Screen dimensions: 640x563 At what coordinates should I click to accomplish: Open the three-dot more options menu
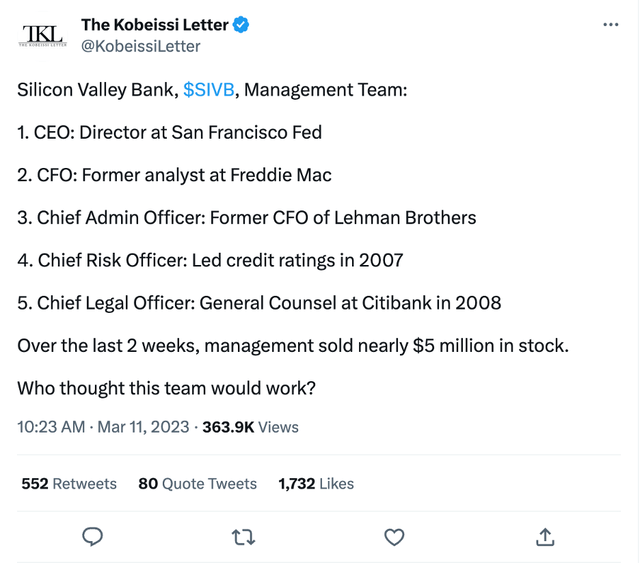611,25
